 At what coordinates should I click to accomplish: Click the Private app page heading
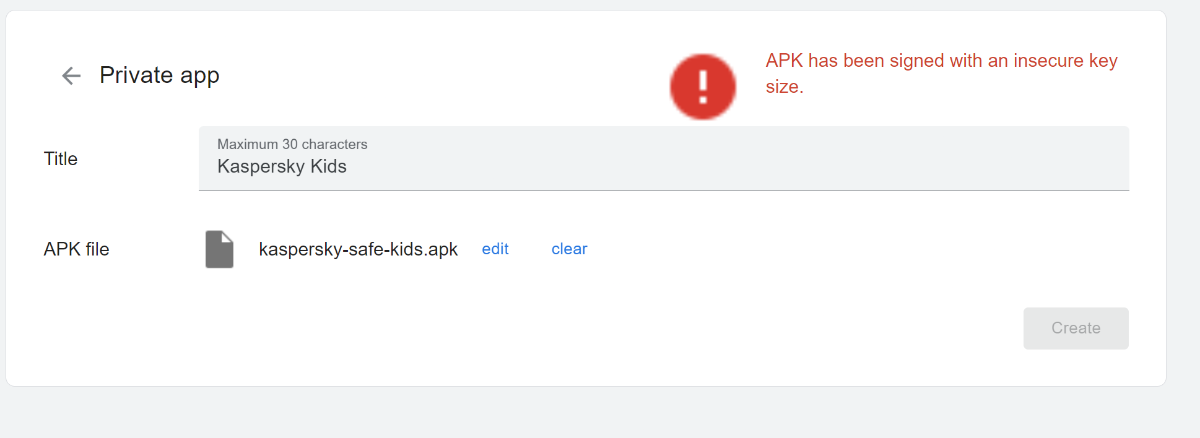click(159, 75)
